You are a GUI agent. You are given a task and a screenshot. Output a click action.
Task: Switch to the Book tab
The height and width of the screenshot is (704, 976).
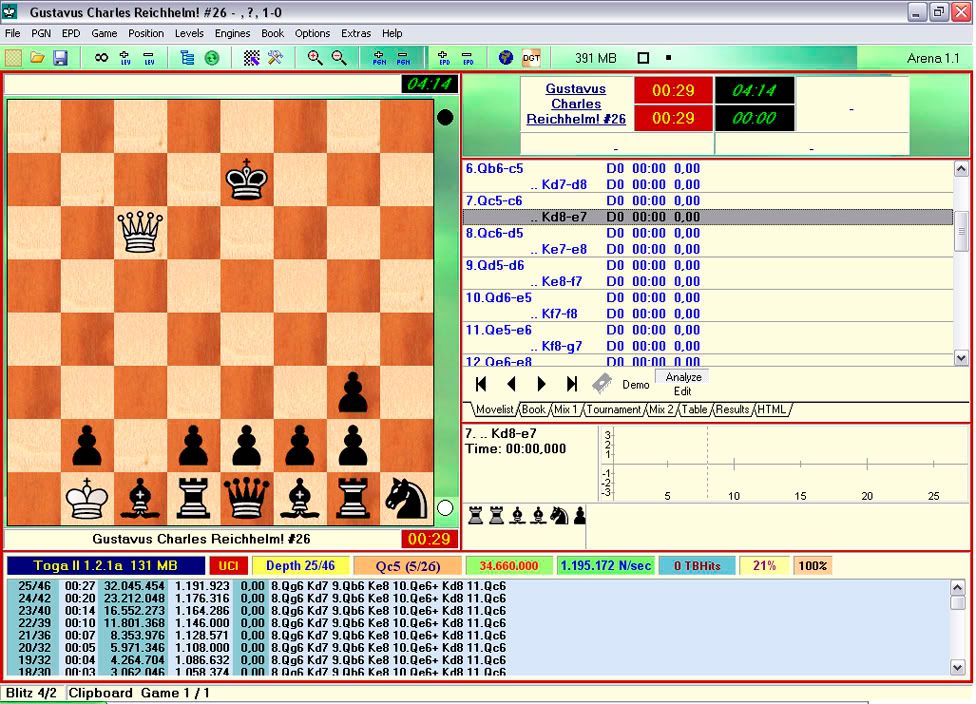[534, 410]
